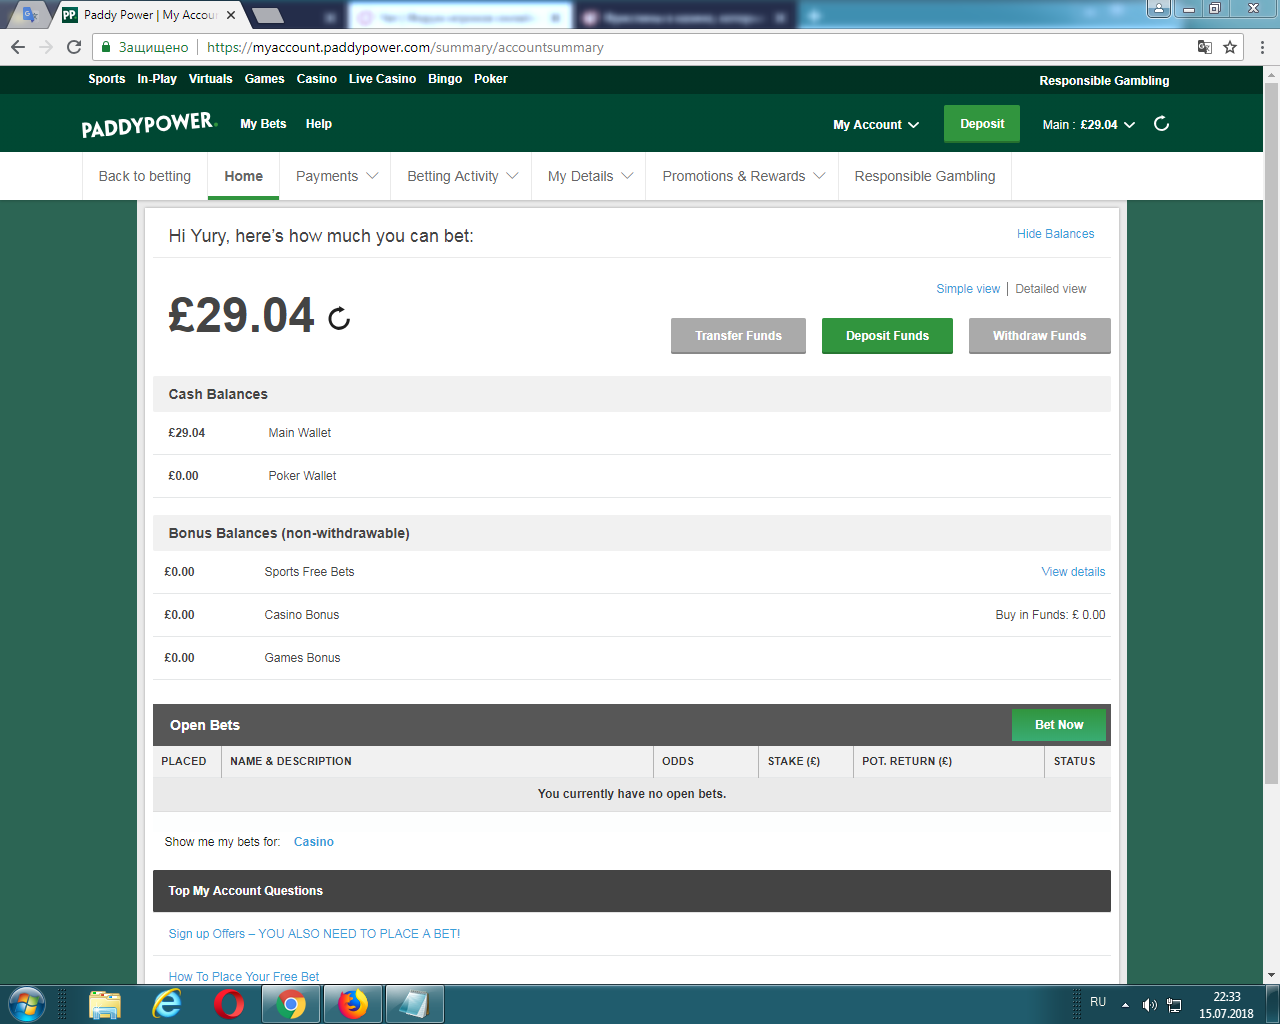
Task: Open Help in the header
Action: 319,124
